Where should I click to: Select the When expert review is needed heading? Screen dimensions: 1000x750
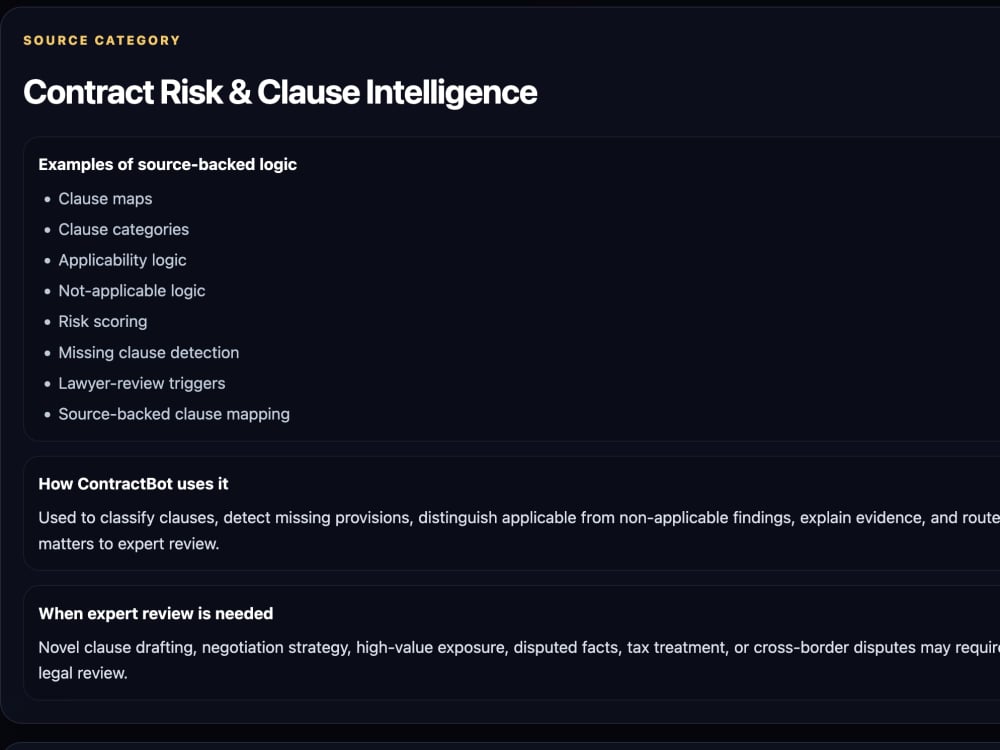click(156, 614)
